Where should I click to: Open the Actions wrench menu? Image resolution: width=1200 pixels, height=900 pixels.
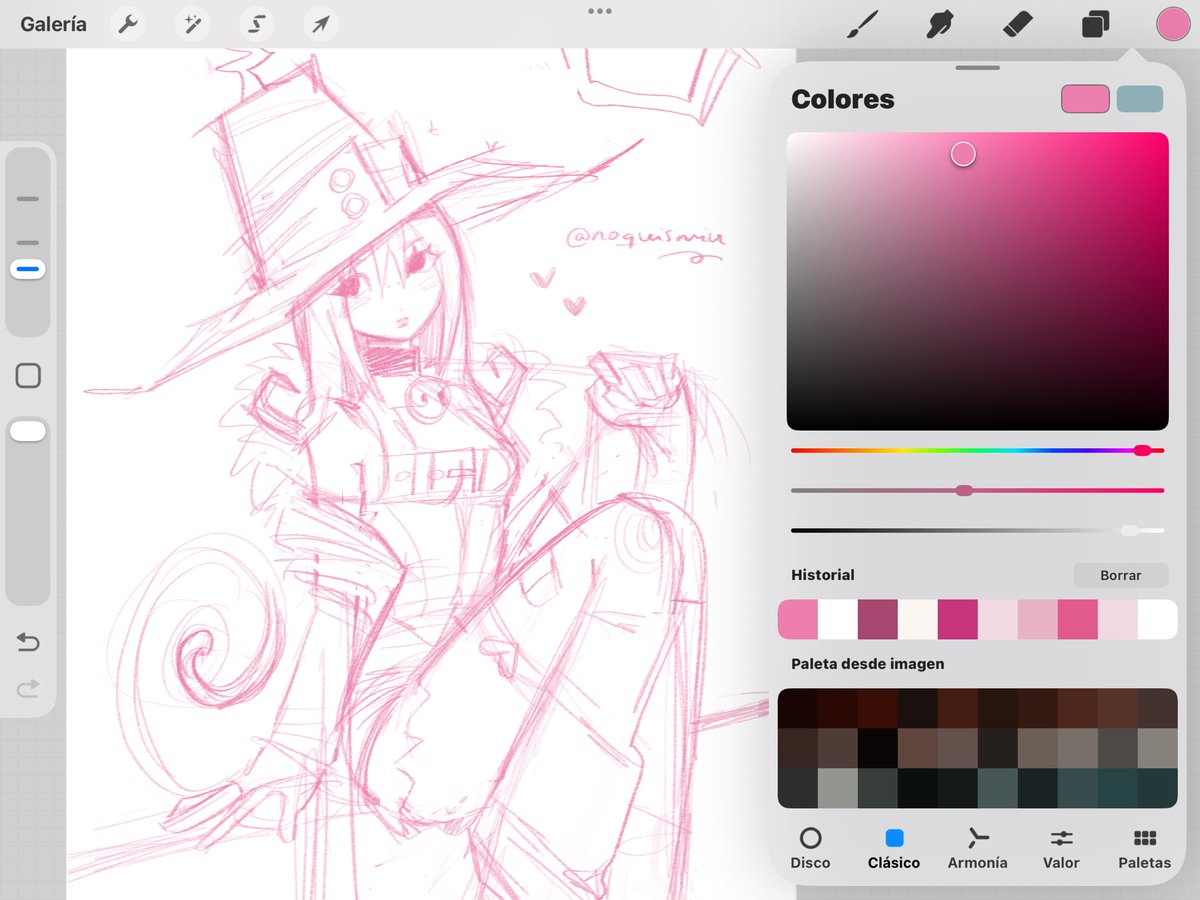pyautogui.click(x=128, y=24)
